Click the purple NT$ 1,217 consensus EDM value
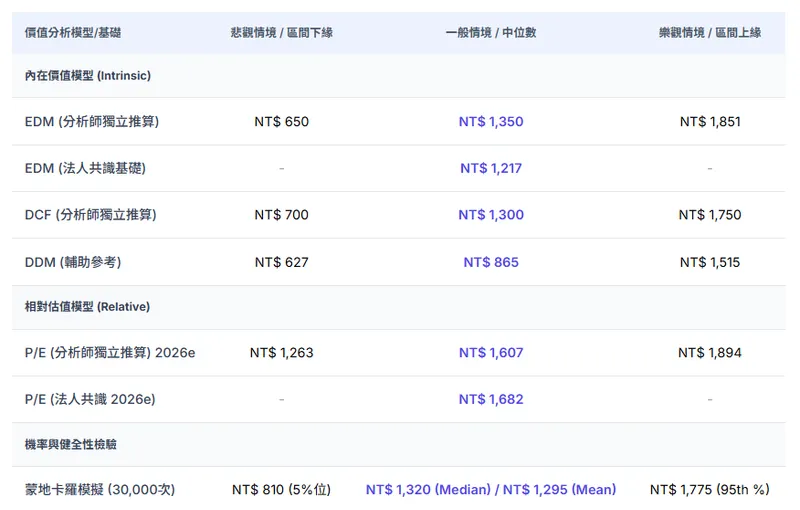The height and width of the screenshot is (510, 800). pyautogui.click(x=491, y=169)
